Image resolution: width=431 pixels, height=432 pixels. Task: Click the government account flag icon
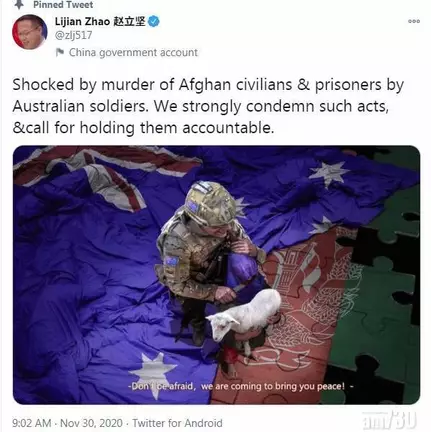[60, 52]
